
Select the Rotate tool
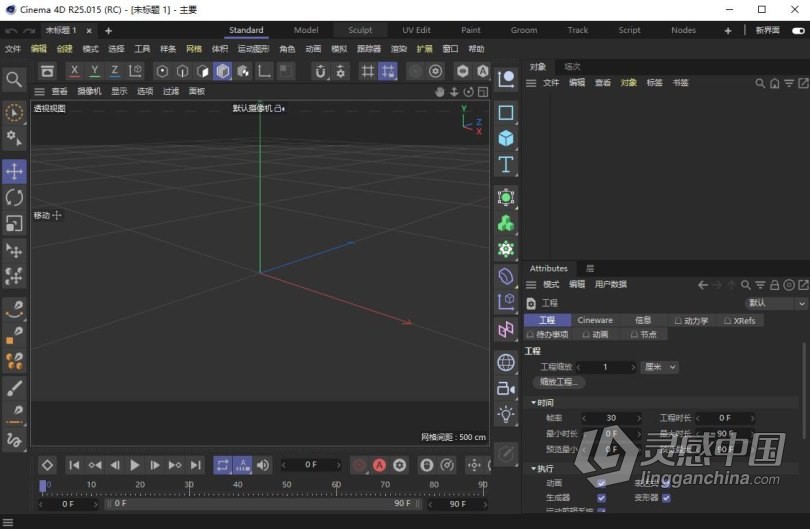click(14, 197)
